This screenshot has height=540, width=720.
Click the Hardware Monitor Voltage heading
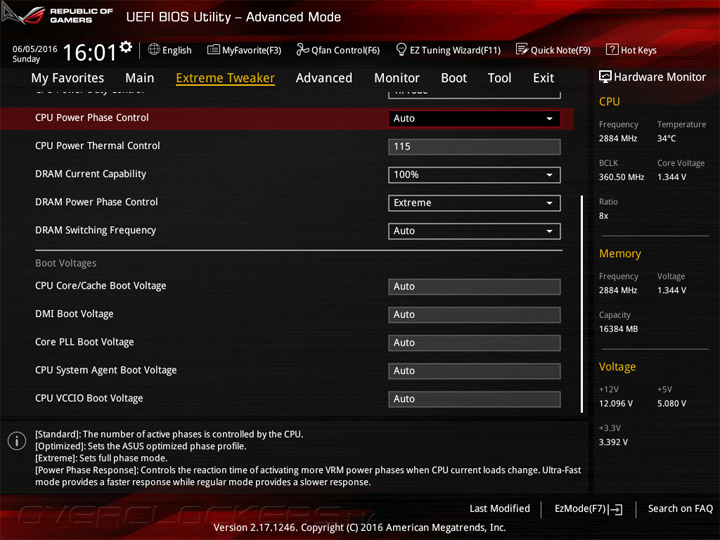tap(617, 367)
